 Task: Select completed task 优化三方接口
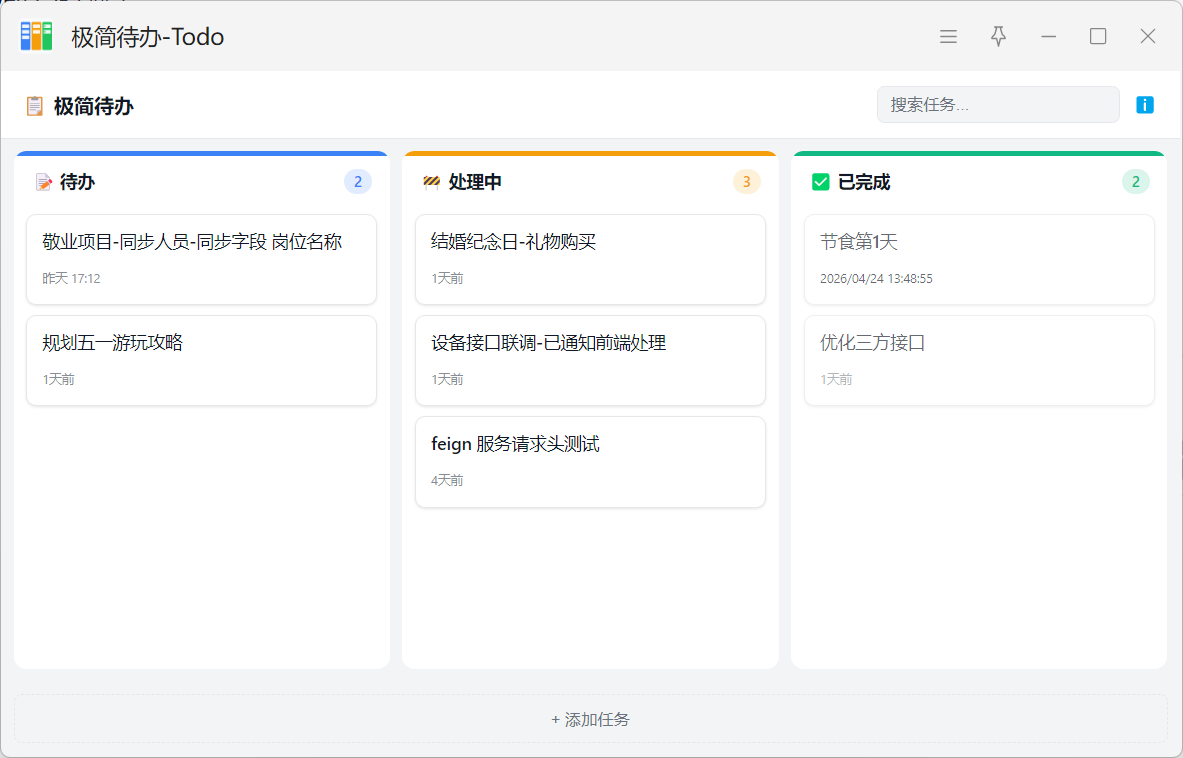[979, 360]
